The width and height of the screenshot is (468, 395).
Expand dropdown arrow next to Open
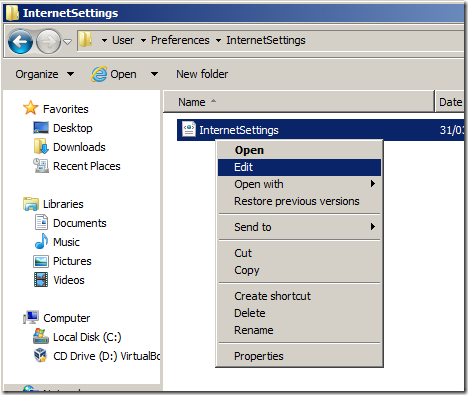click(x=154, y=74)
